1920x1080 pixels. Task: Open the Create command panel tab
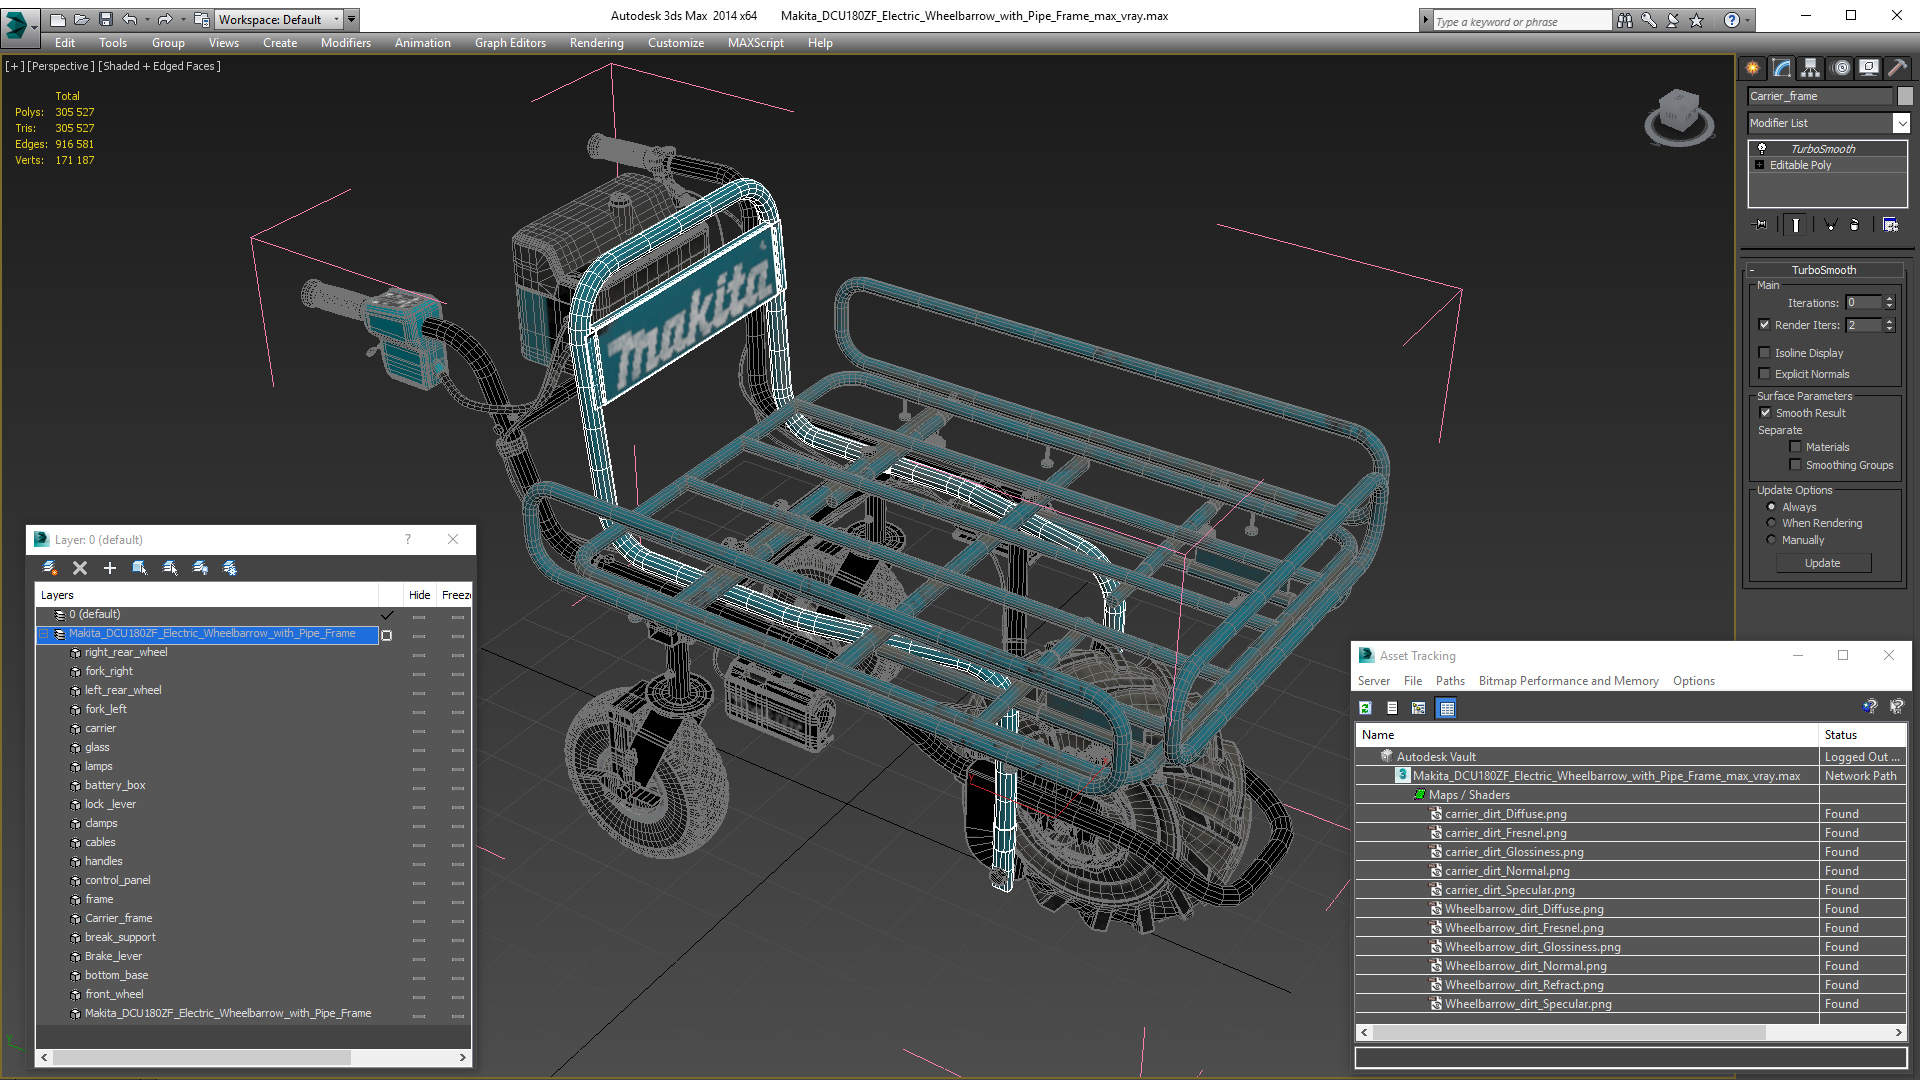(1753, 68)
